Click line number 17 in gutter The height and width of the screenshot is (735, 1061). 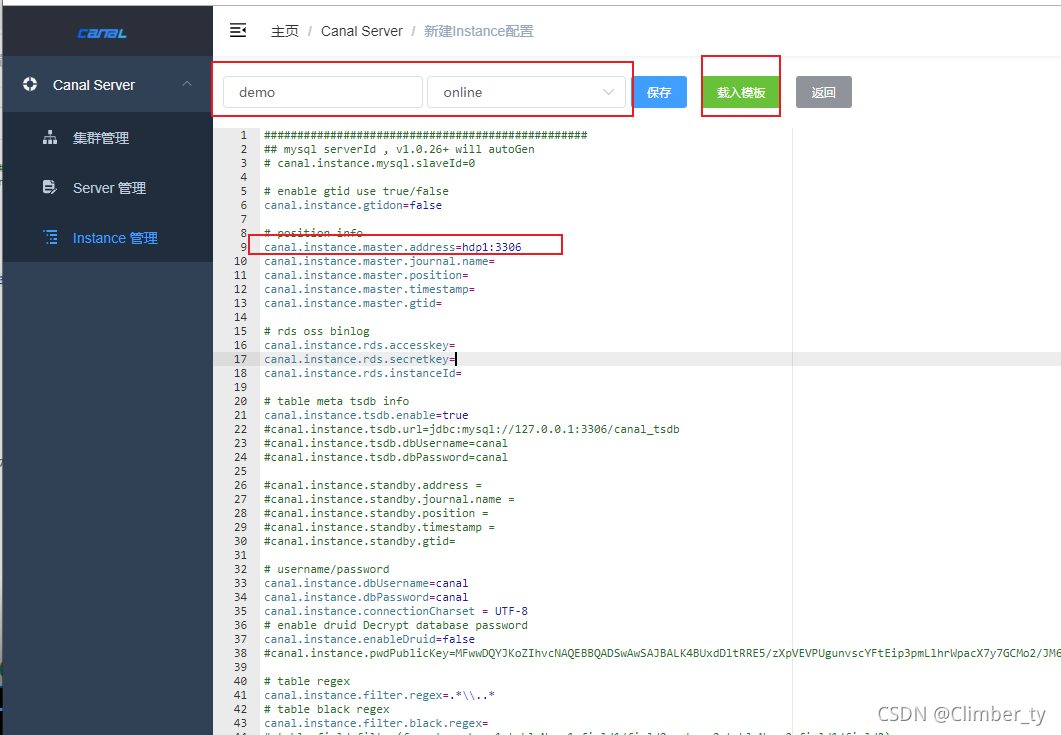tap(240, 359)
